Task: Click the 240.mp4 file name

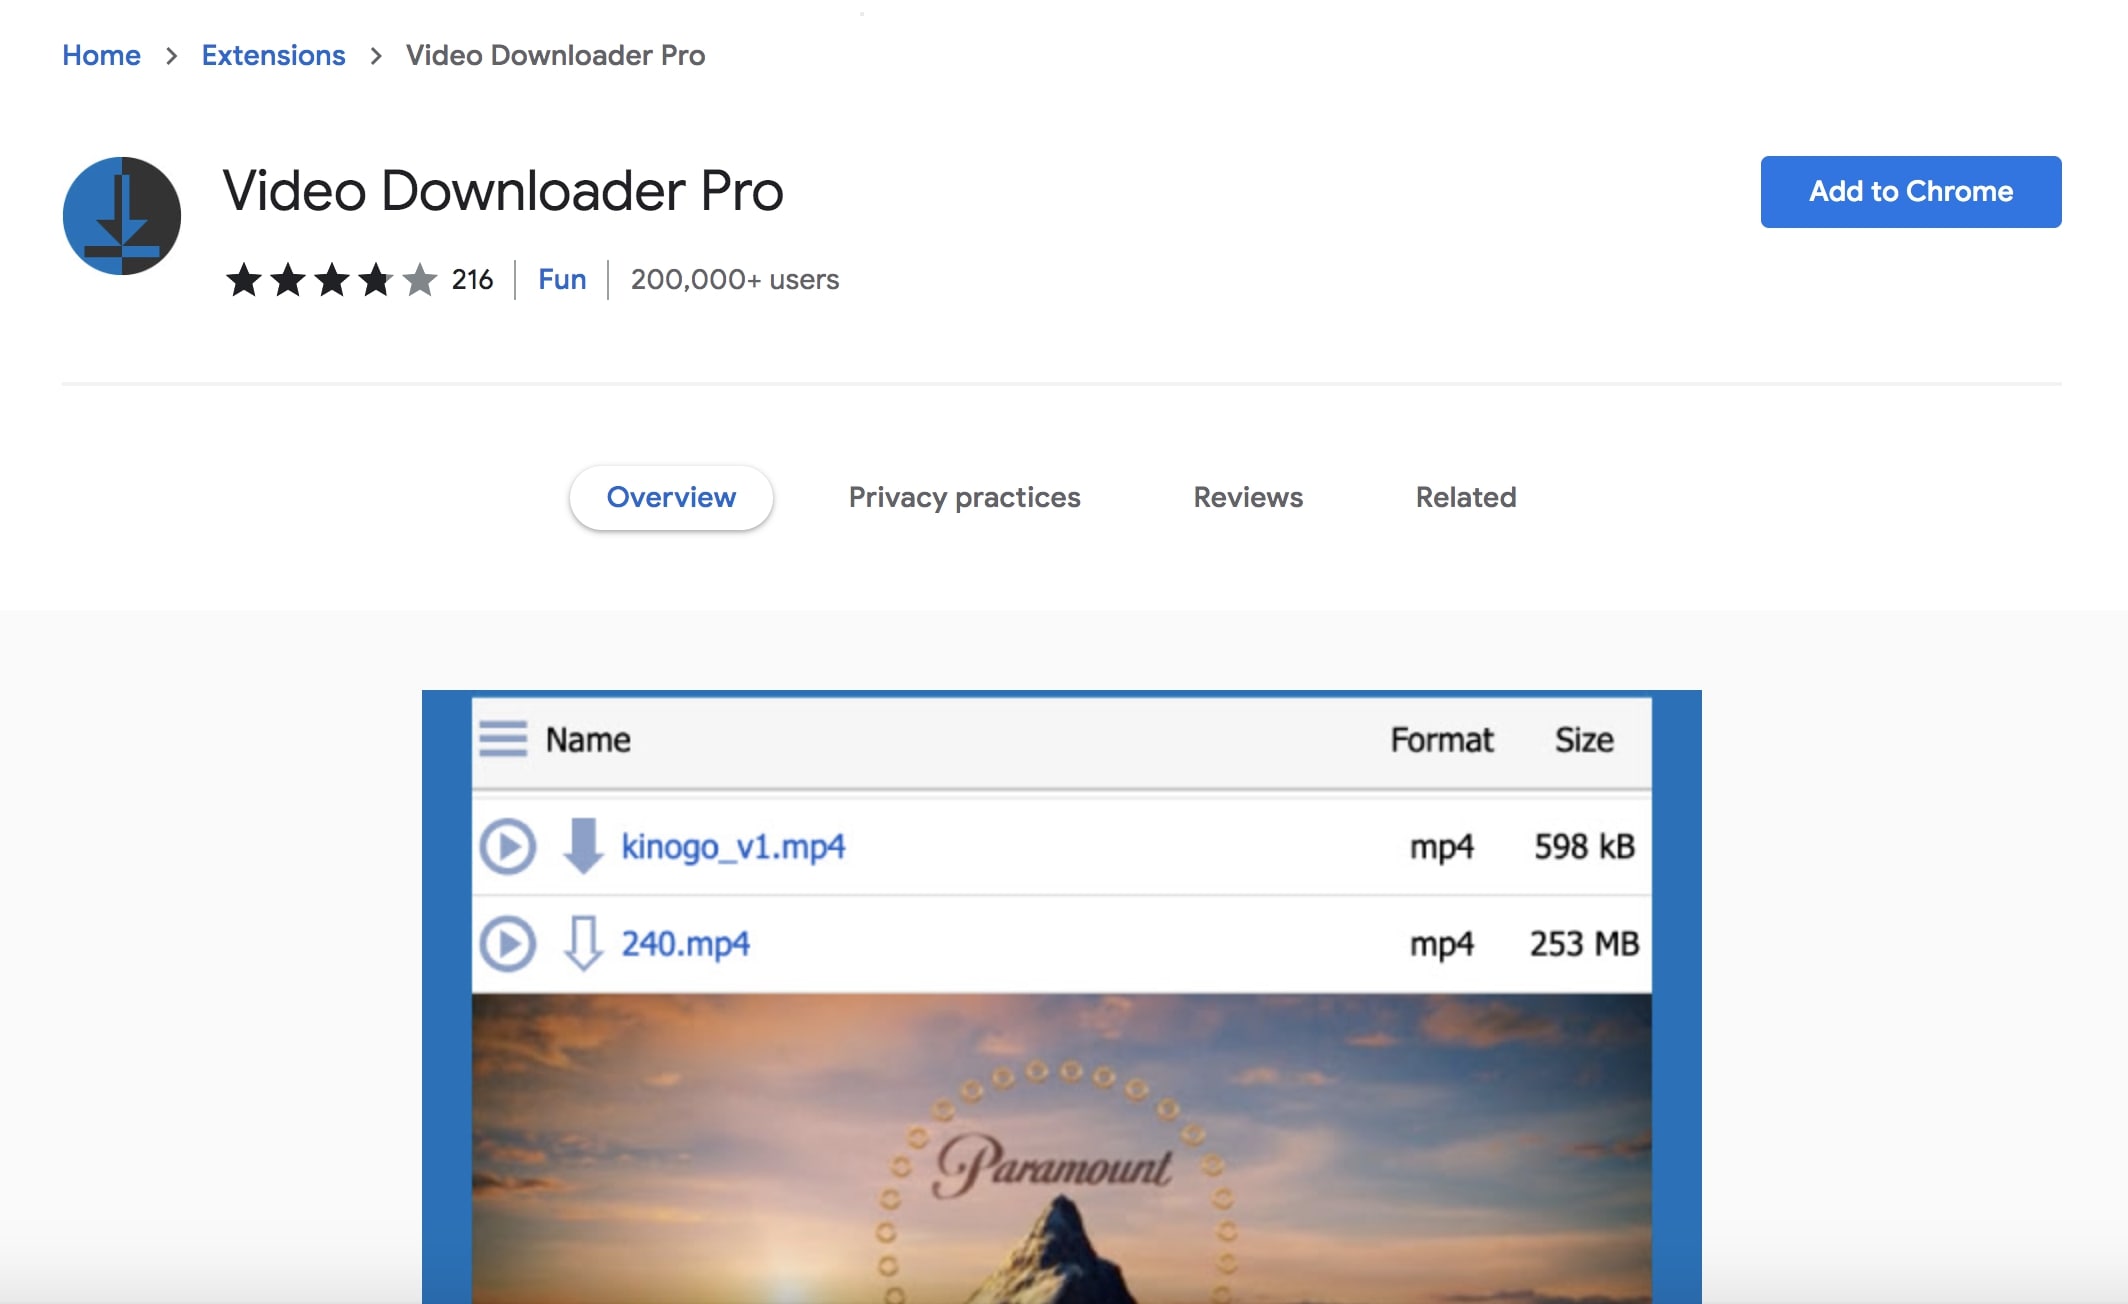Action: (686, 943)
